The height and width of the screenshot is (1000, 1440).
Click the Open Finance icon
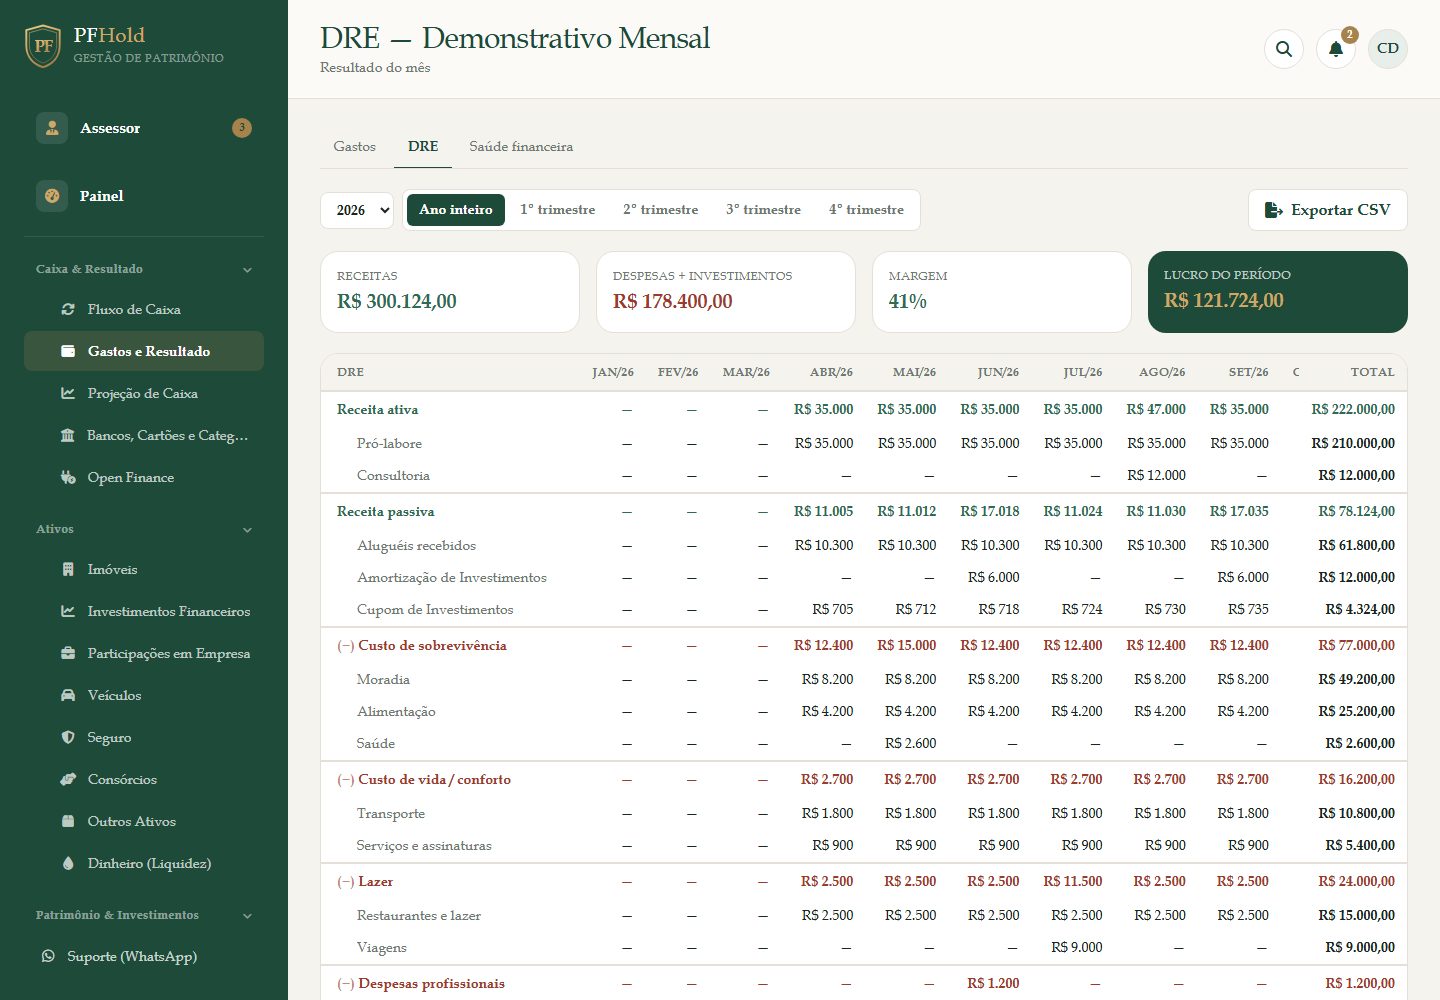[68, 477]
